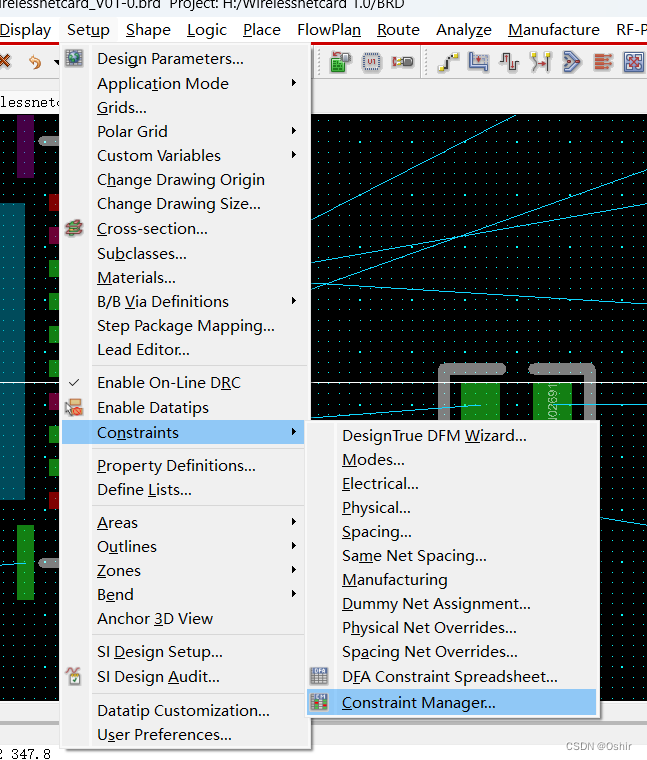Select the Slide routing tool icon
Screen dimensions: 647x760
[x=478, y=62]
